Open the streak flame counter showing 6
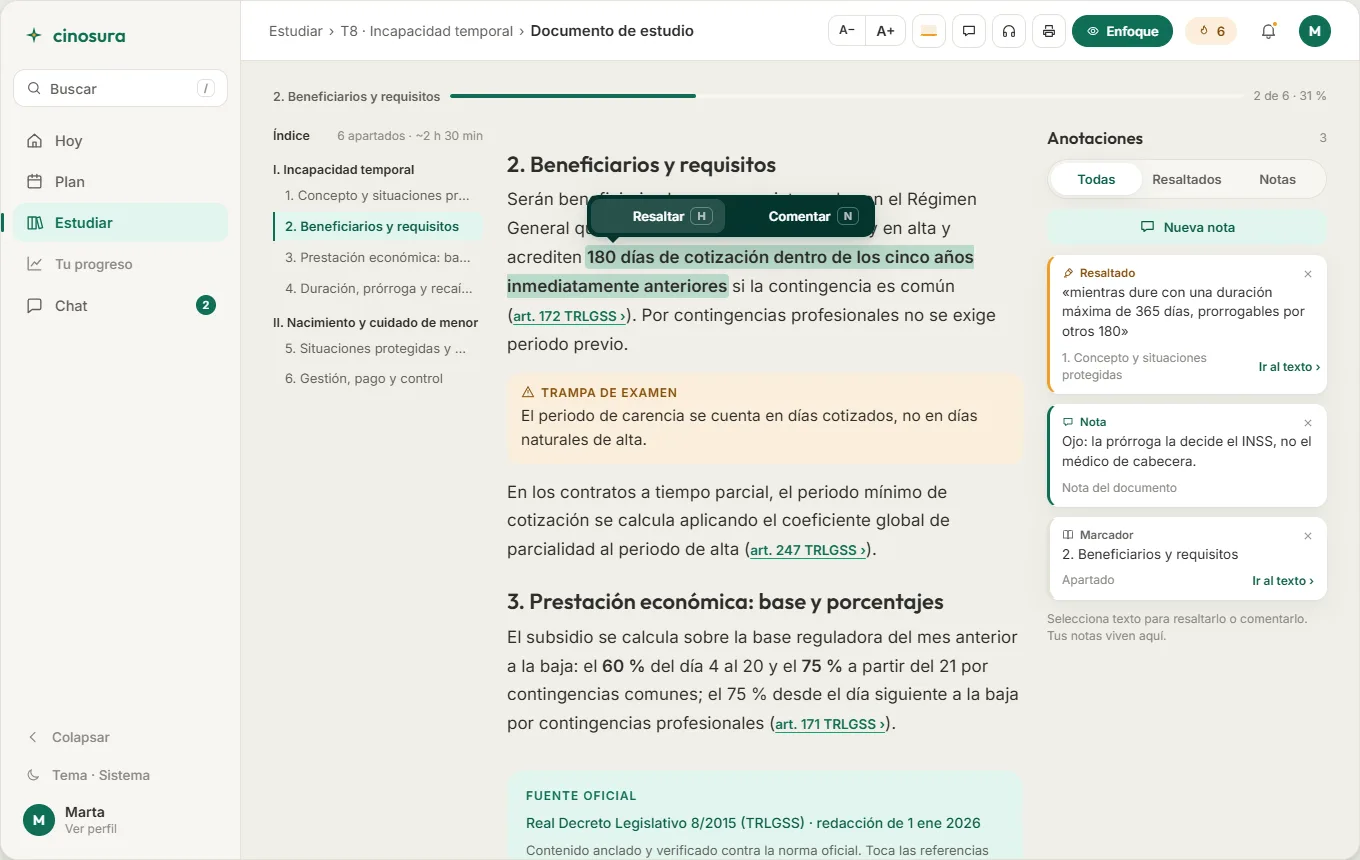The image size is (1360, 860). coord(1211,31)
